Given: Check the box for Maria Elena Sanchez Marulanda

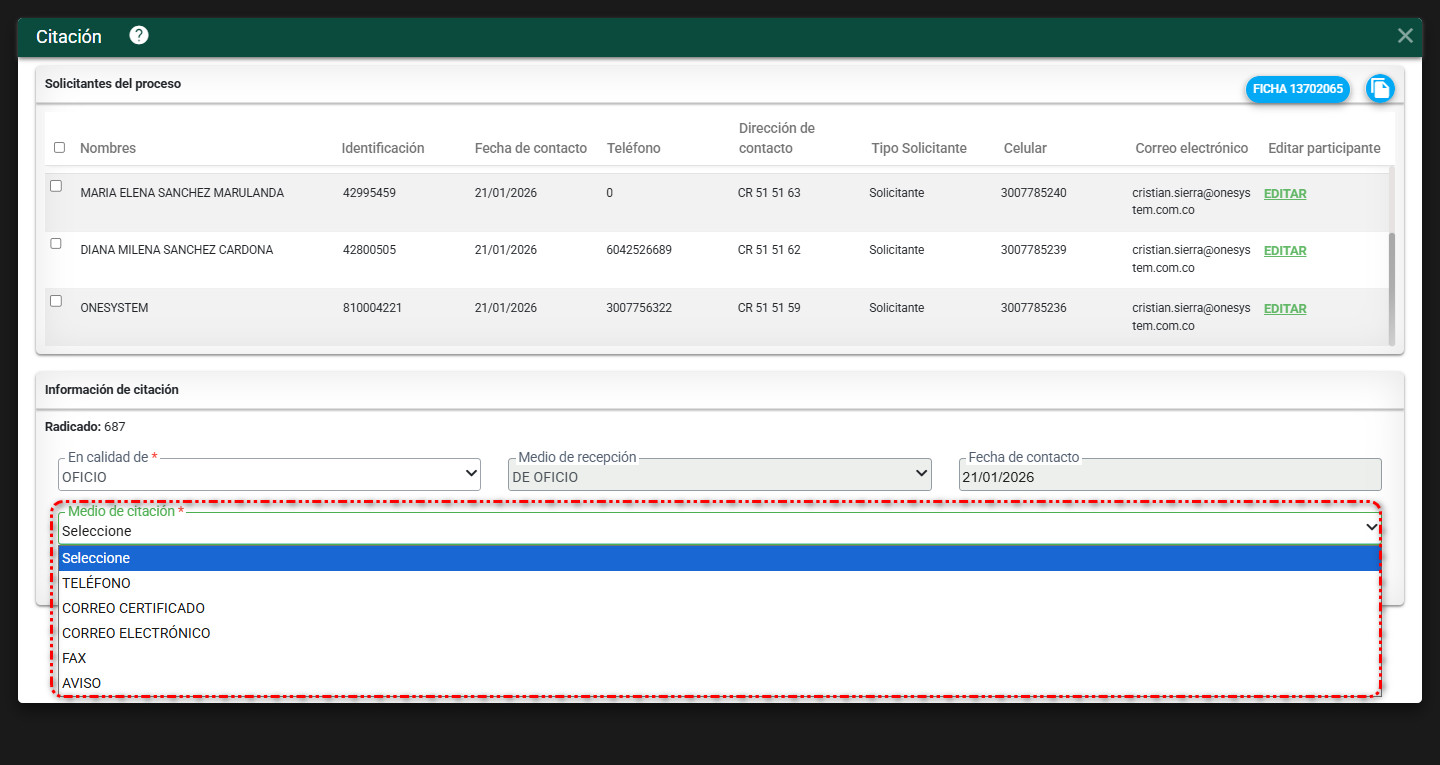Looking at the screenshot, I should point(56,186).
